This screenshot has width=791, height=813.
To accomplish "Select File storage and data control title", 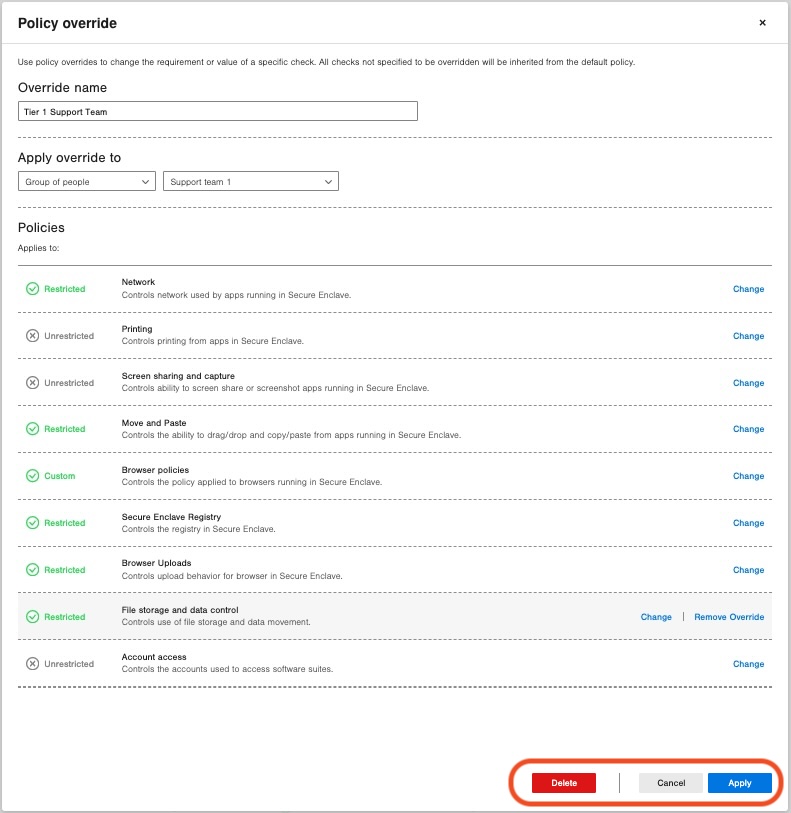I will click(180, 610).
